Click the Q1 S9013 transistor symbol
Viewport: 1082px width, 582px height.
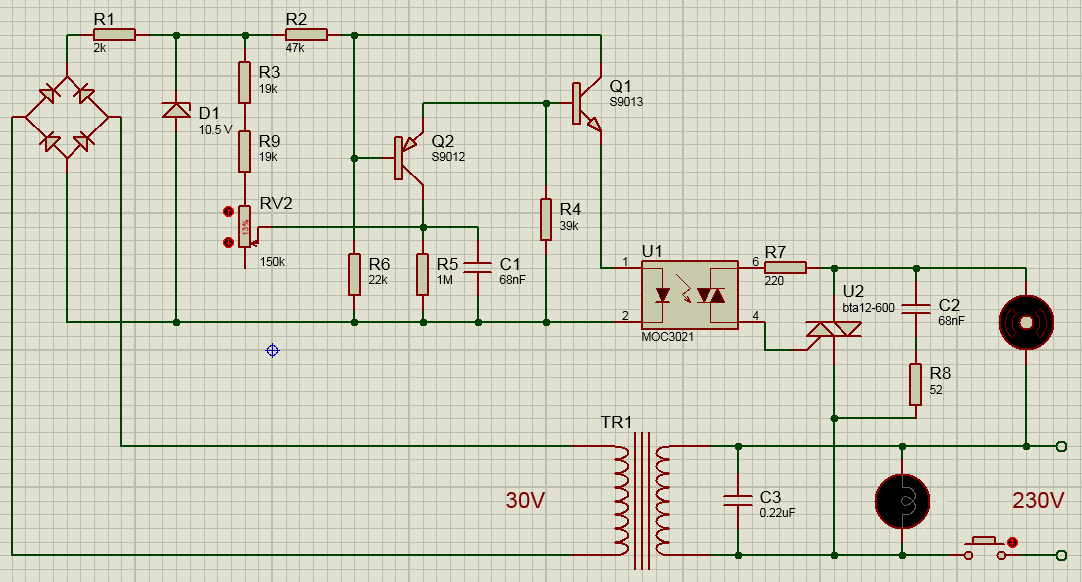pyautogui.click(x=585, y=104)
